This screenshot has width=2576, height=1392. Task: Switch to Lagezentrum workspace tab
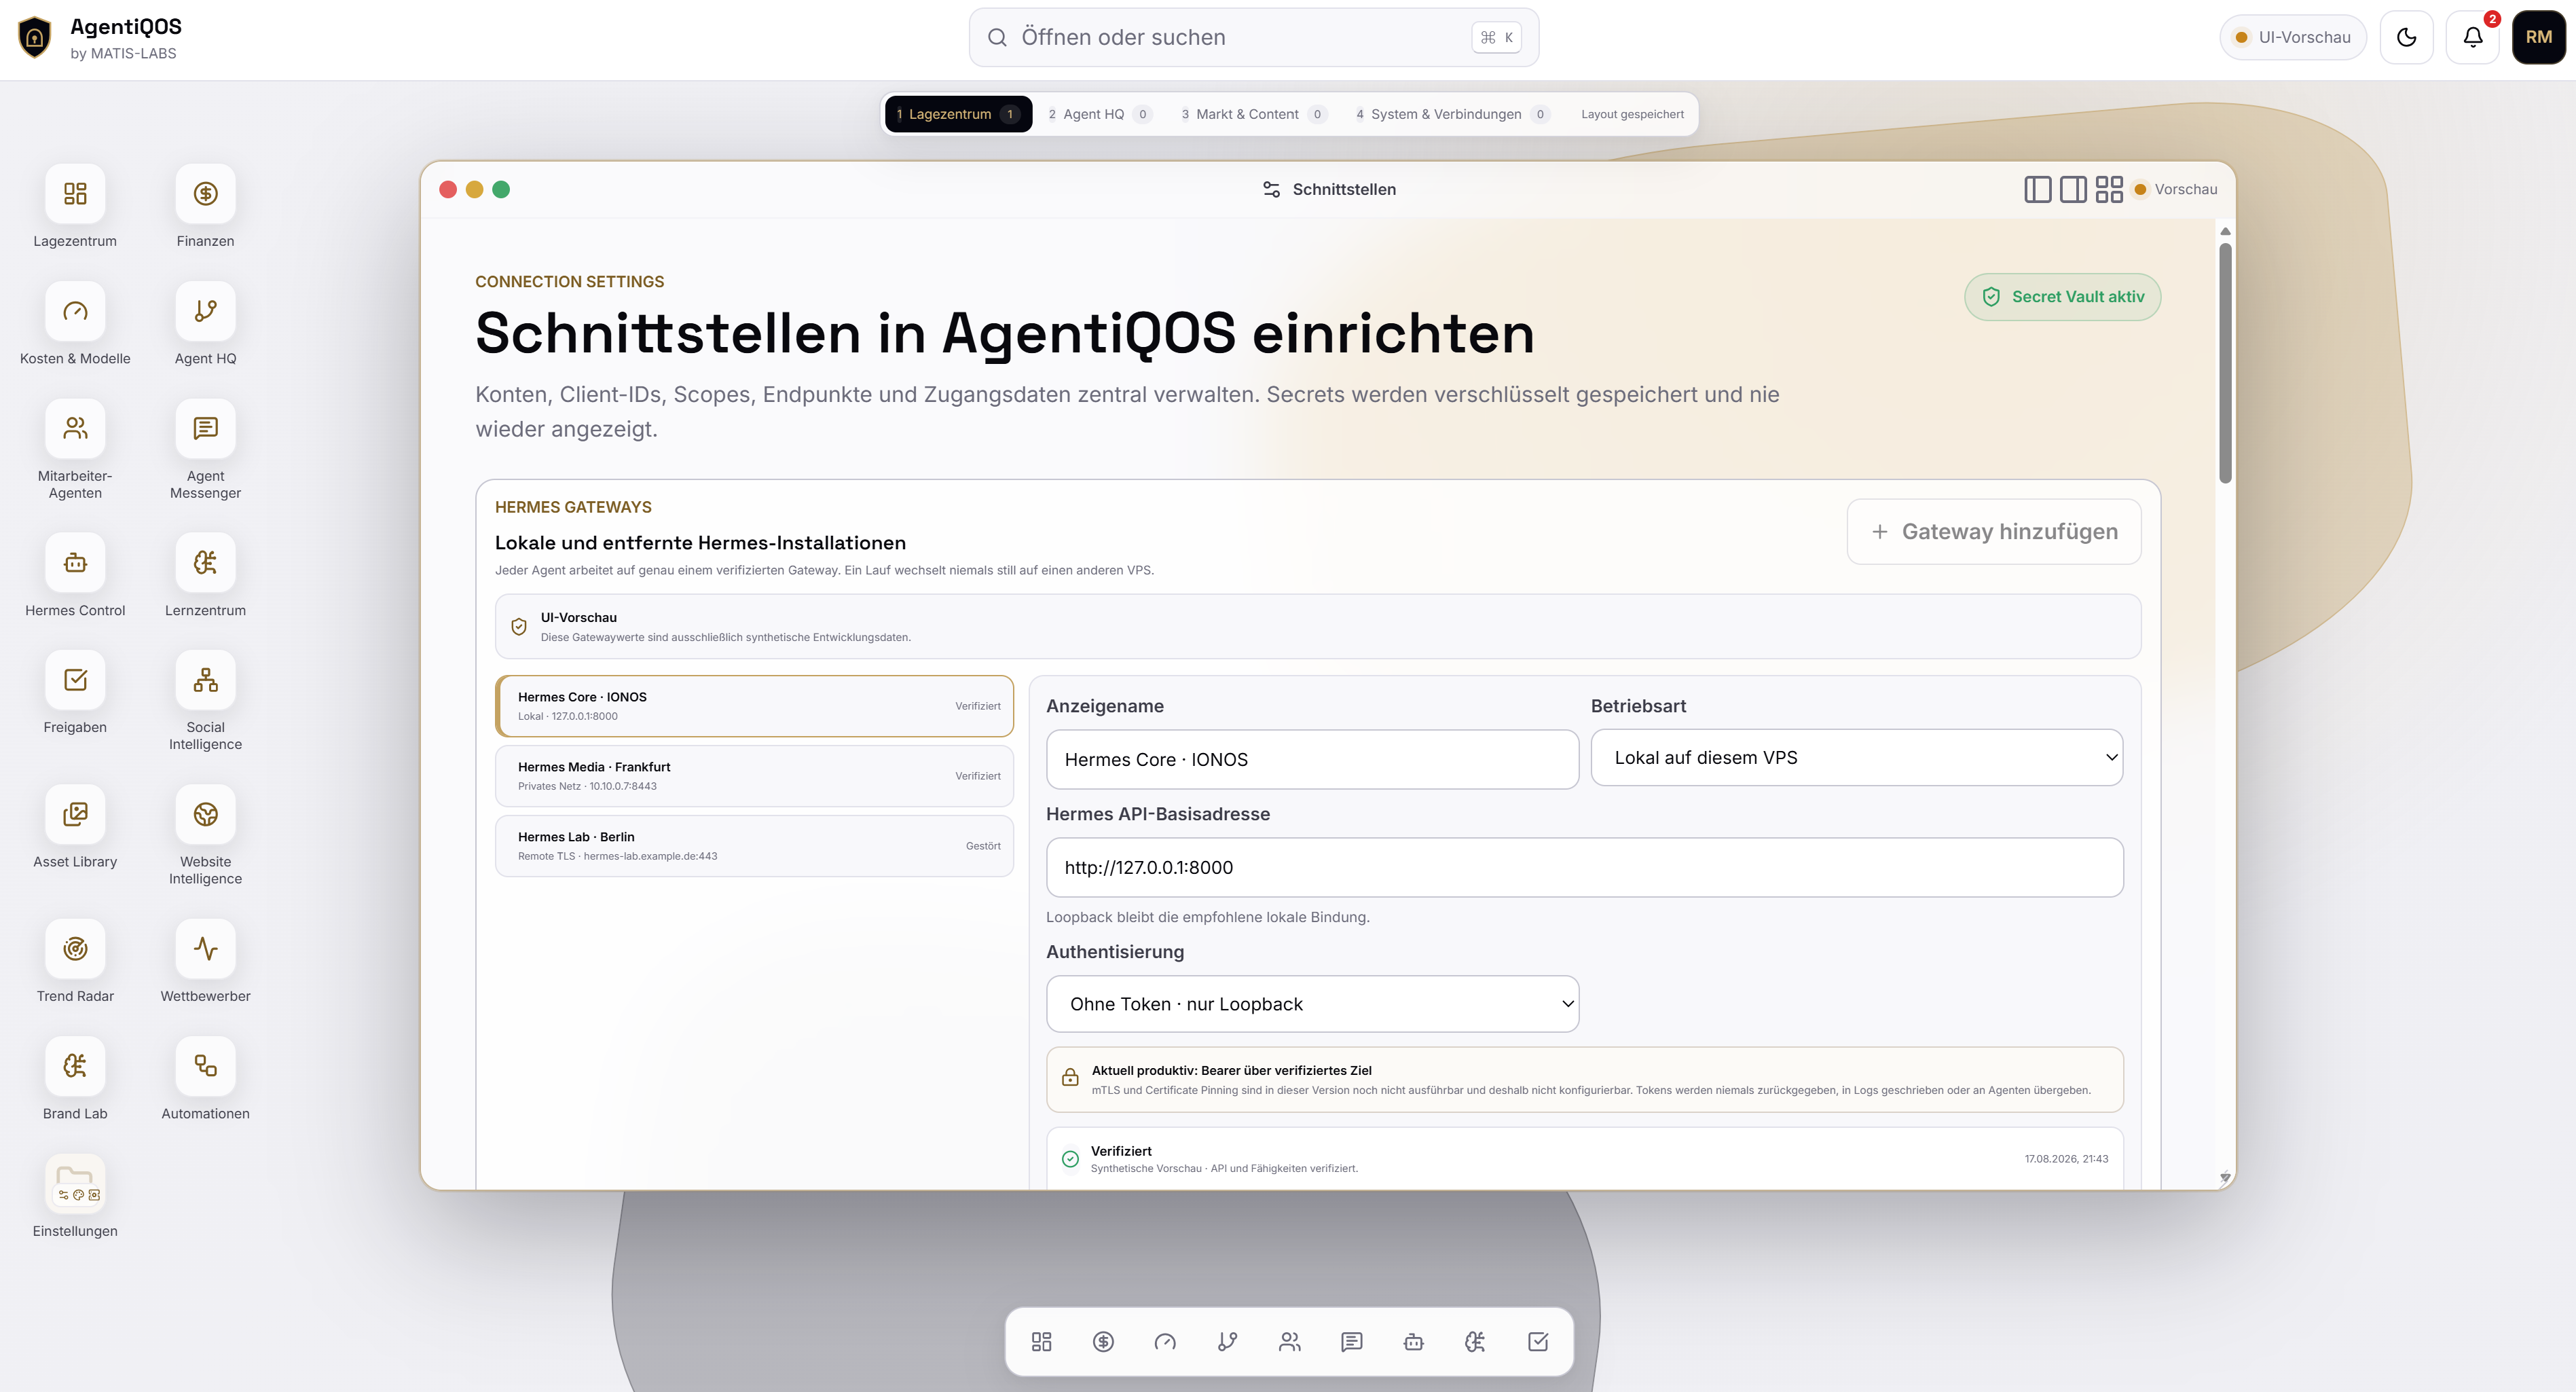(x=958, y=114)
